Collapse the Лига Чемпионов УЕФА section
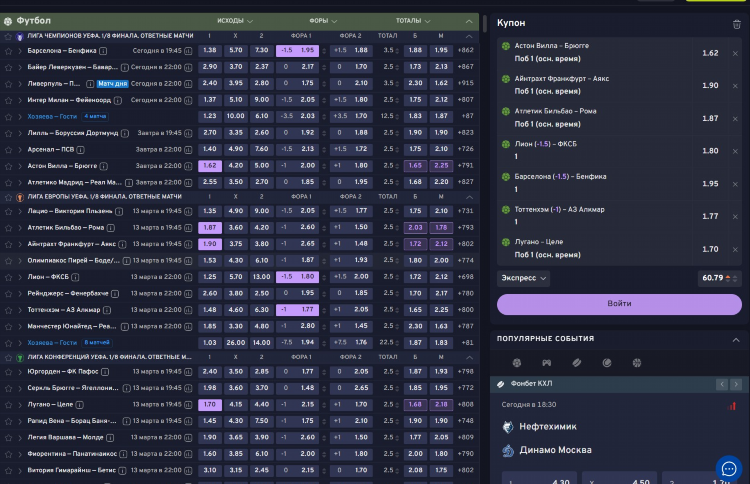Viewport: 750px width, 484px height. pos(469,36)
